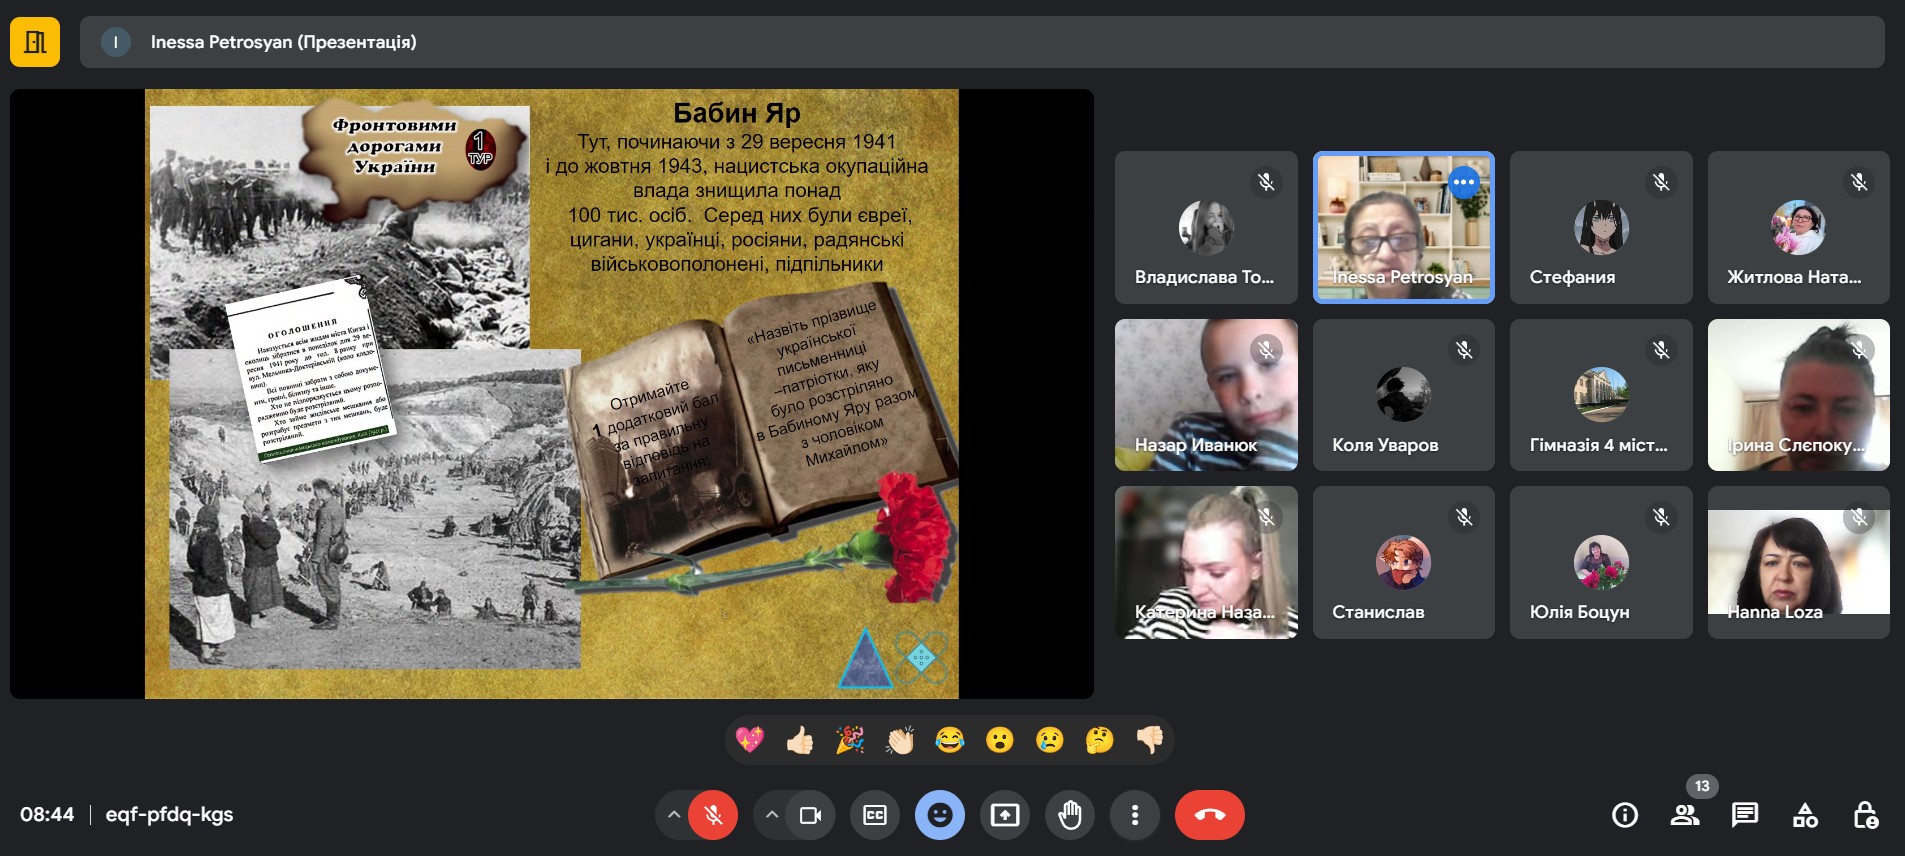This screenshot has width=1905, height=856.
Task: Open the three-dot more options menu
Action: (1134, 815)
